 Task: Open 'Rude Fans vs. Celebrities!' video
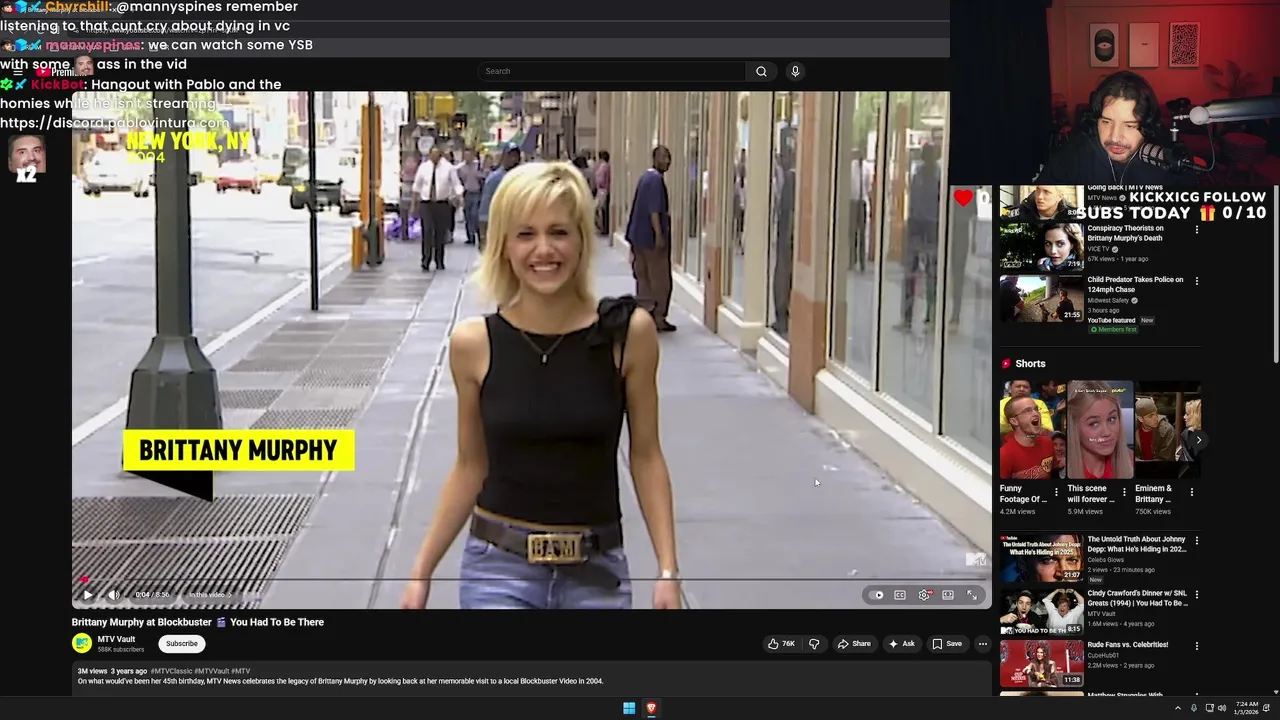click(x=1128, y=645)
